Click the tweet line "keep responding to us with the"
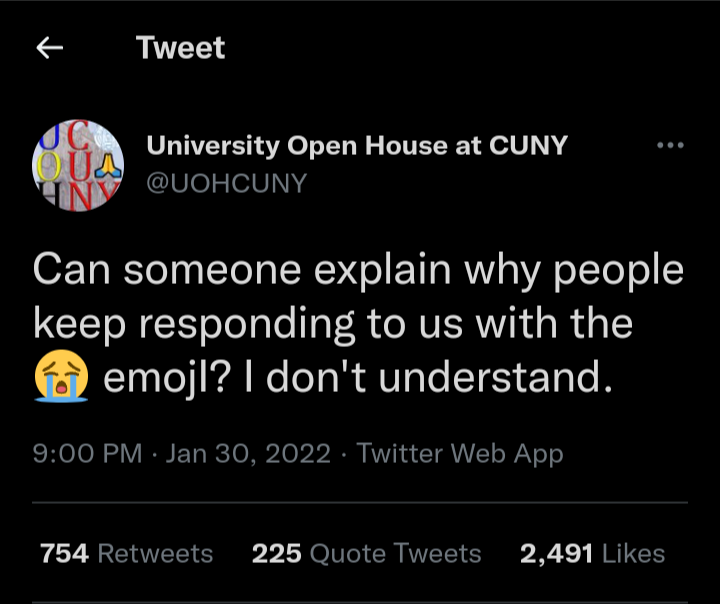The width and height of the screenshot is (720, 604). [x=332, y=325]
